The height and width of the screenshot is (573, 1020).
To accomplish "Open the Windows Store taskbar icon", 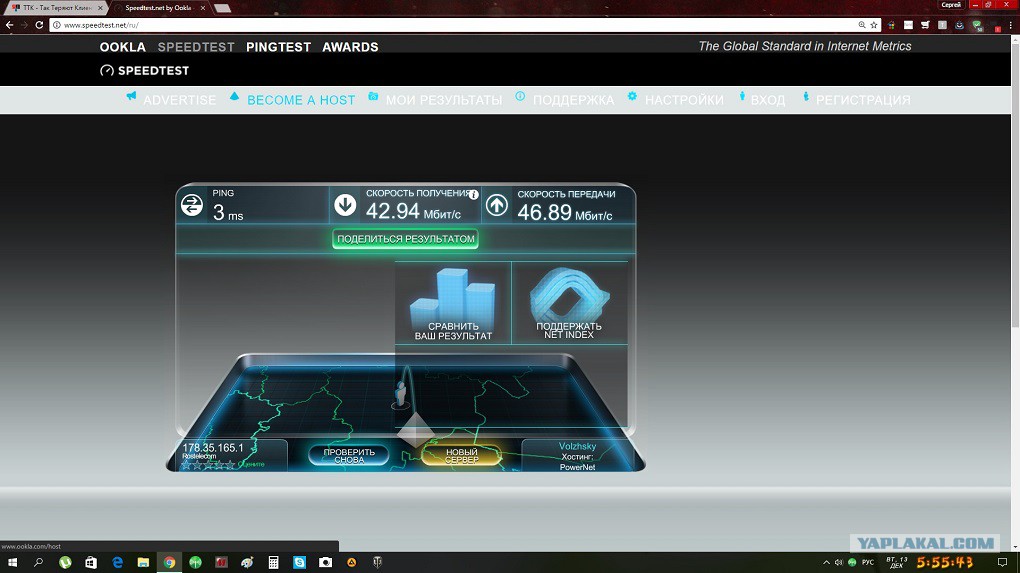I will click(x=91, y=562).
